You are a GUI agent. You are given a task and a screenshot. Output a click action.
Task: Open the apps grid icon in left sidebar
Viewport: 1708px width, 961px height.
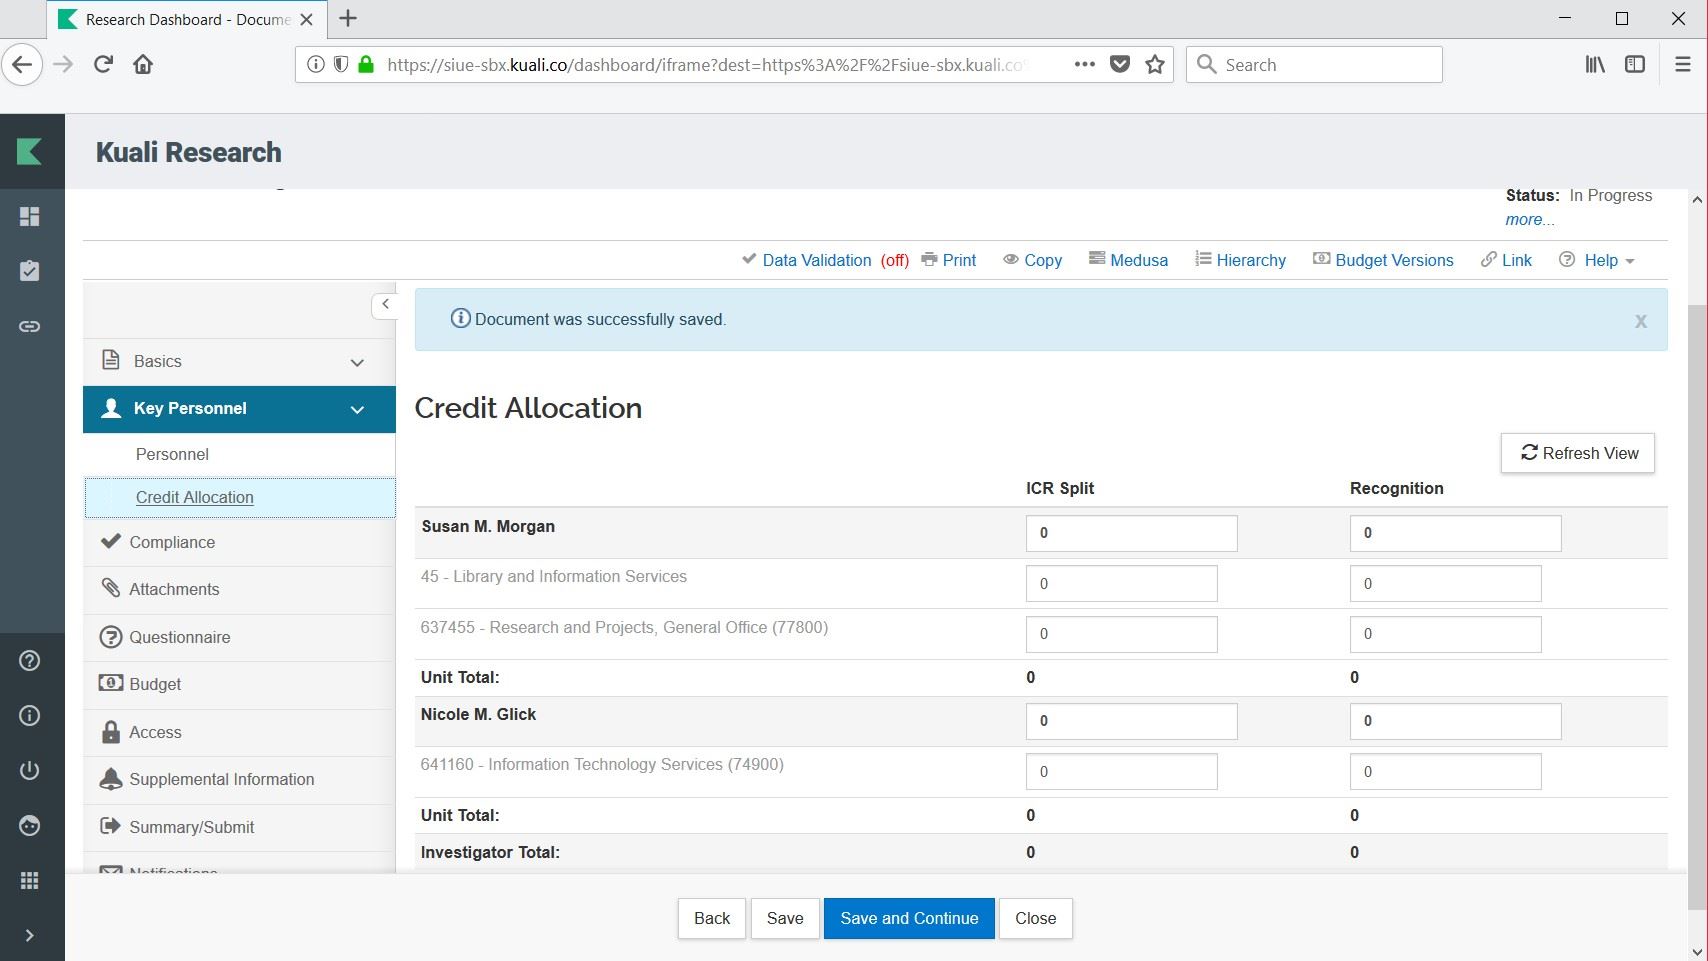coord(30,880)
